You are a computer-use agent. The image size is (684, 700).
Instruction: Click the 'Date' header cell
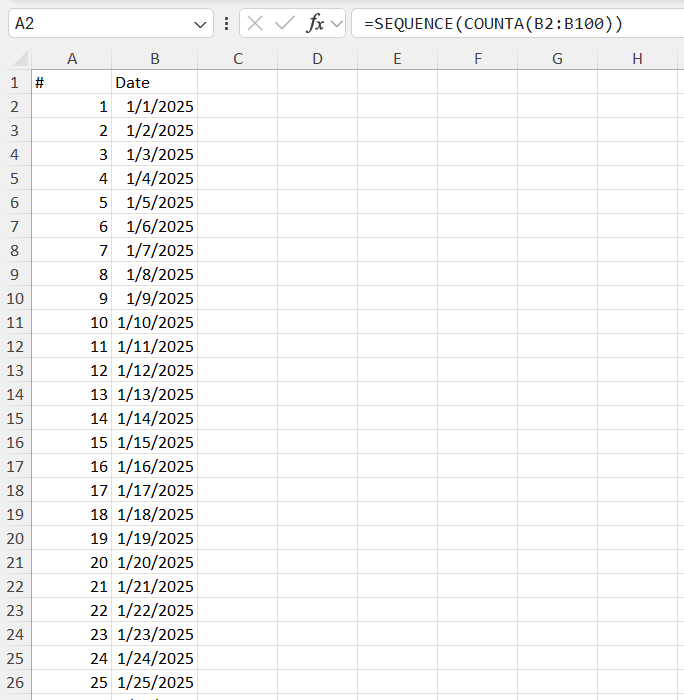pyautogui.click(x=154, y=82)
